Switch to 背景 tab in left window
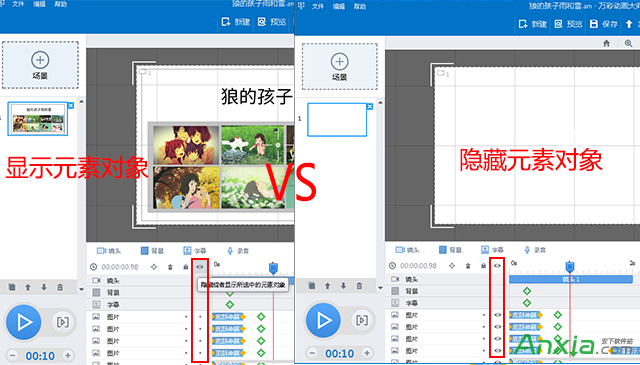The height and width of the screenshot is (365, 640). pyautogui.click(x=152, y=251)
